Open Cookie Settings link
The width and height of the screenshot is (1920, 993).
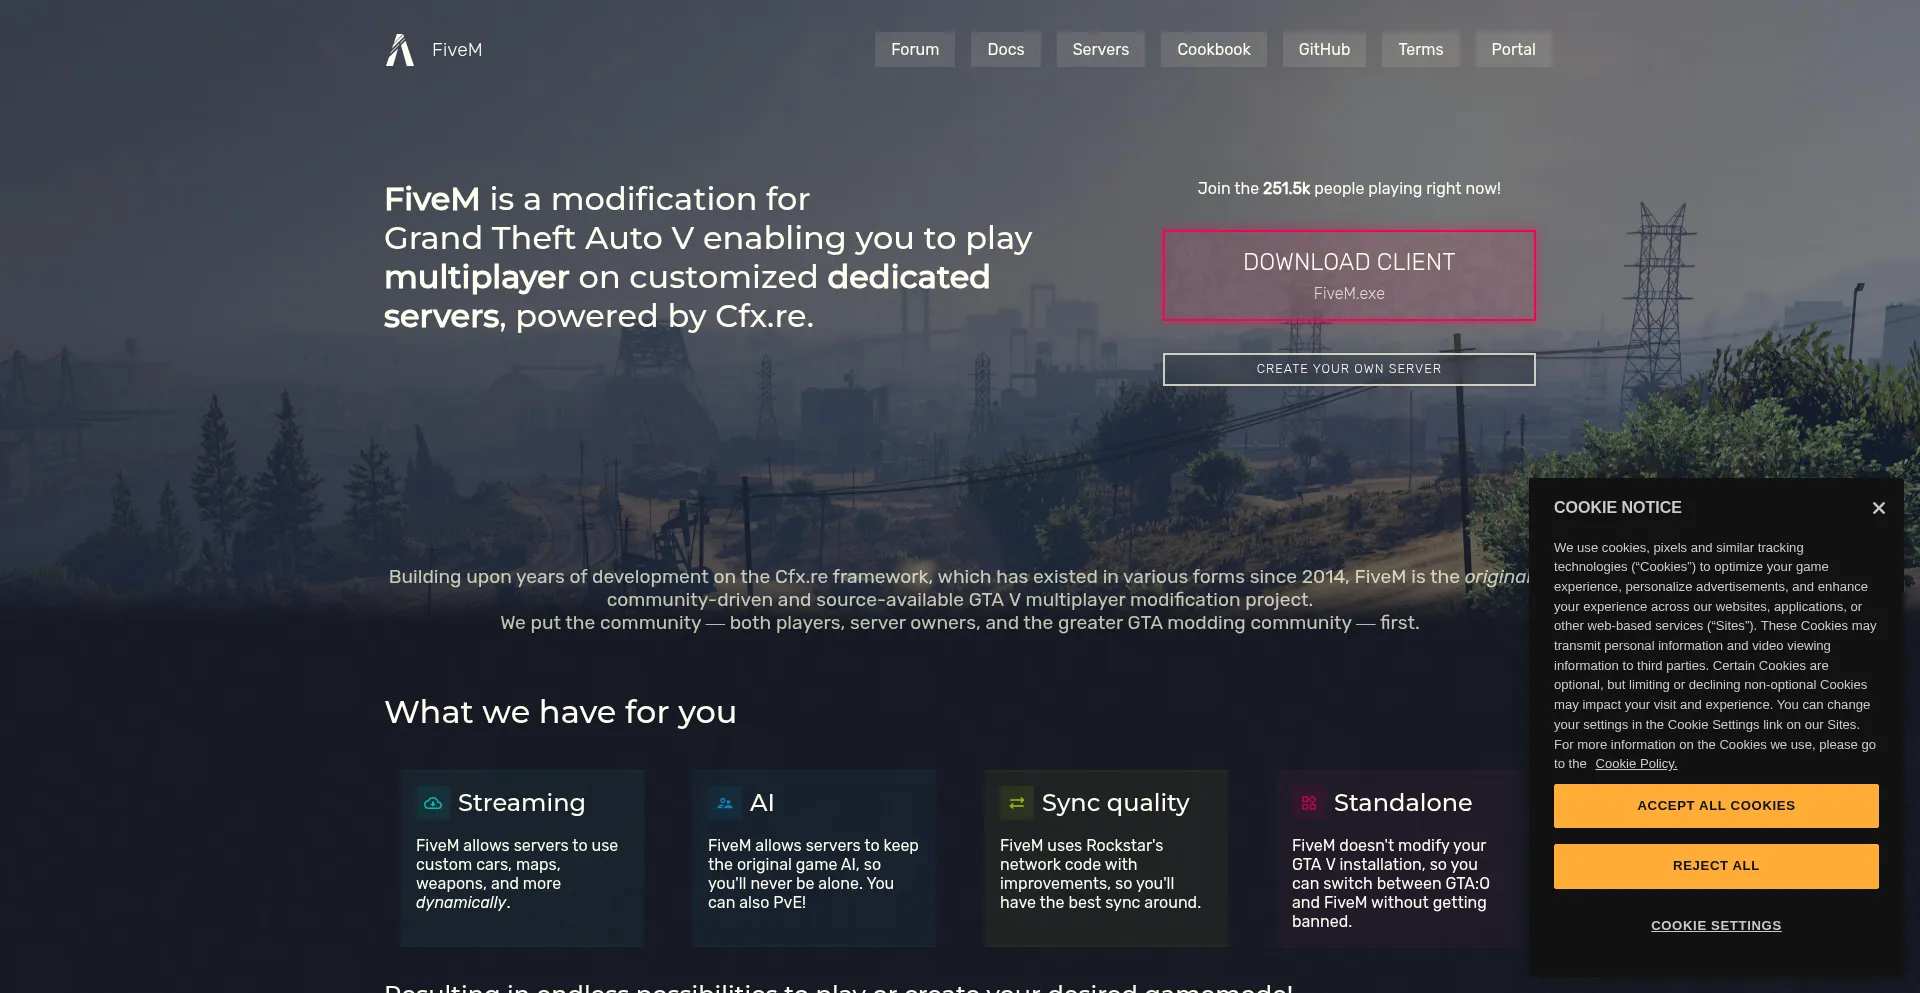click(1715, 926)
